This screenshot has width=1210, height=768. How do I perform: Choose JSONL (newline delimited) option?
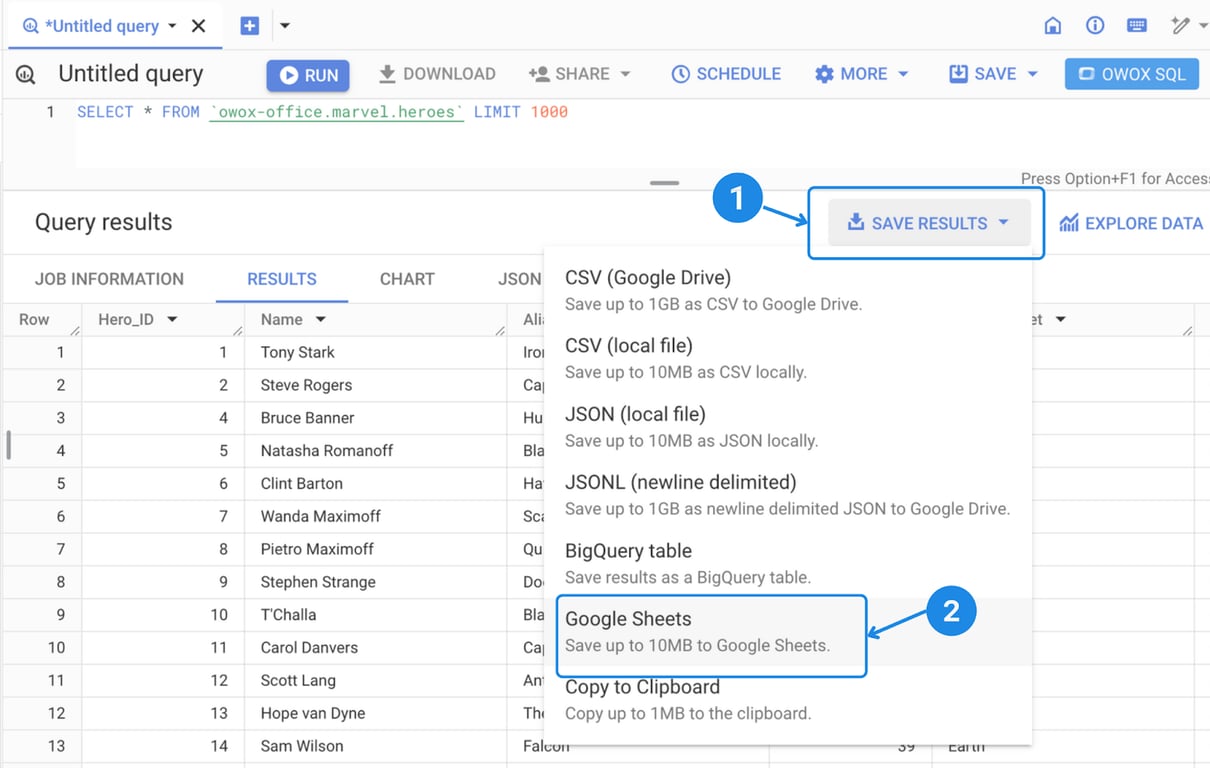pyautogui.click(x=788, y=495)
